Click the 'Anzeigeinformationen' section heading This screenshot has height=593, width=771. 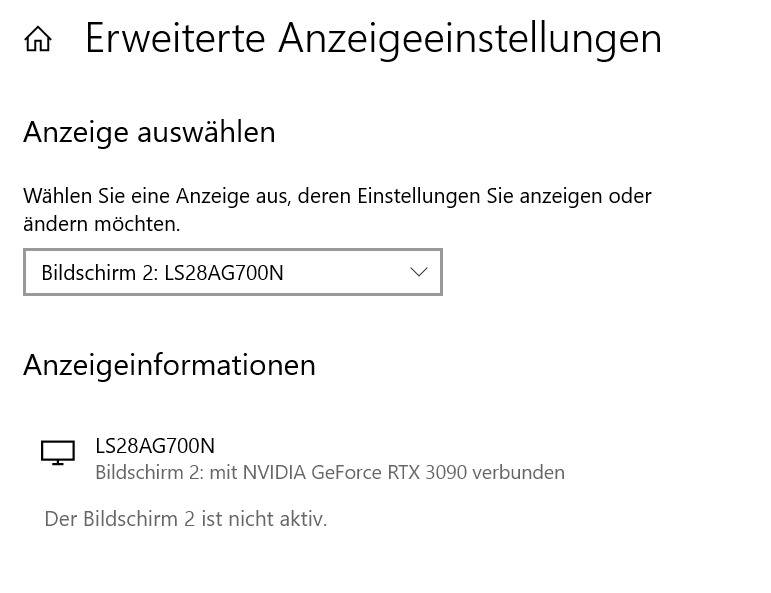tap(169, 365)
